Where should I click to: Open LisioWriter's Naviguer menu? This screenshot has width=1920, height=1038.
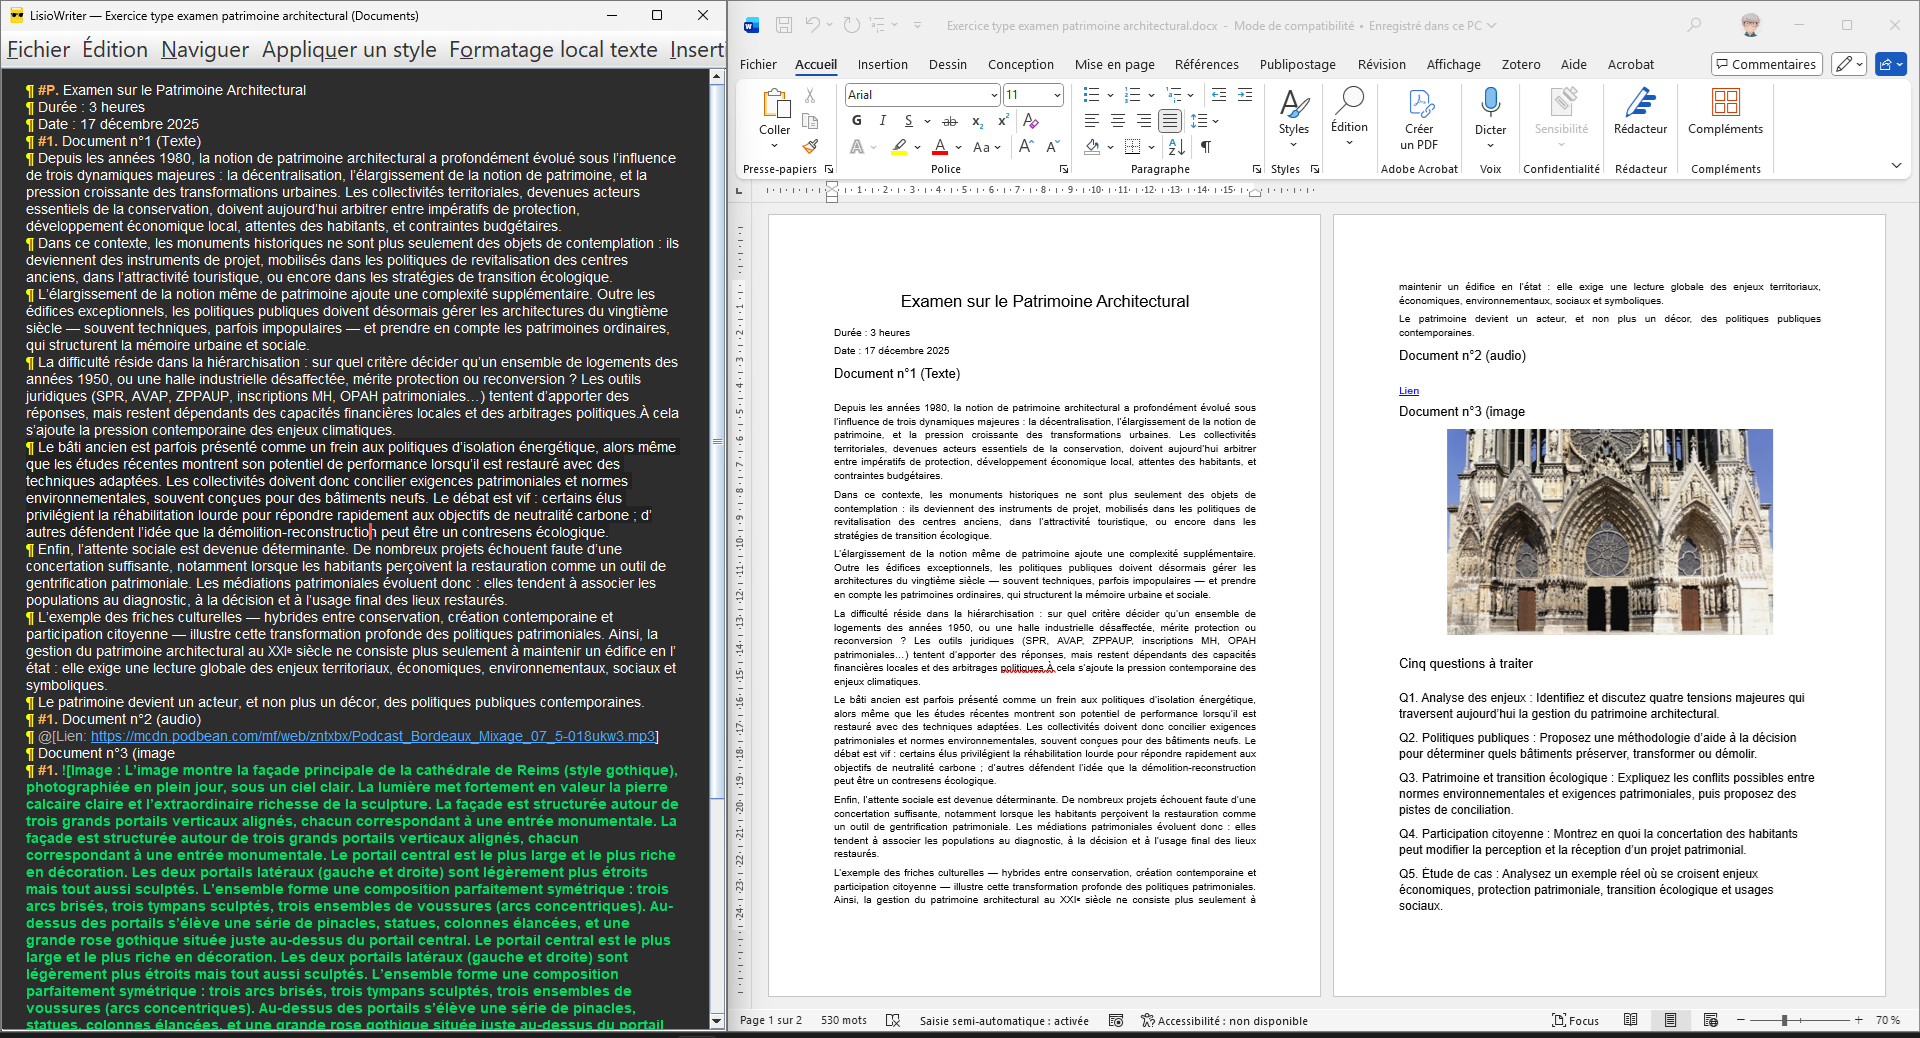coord(205,50)
